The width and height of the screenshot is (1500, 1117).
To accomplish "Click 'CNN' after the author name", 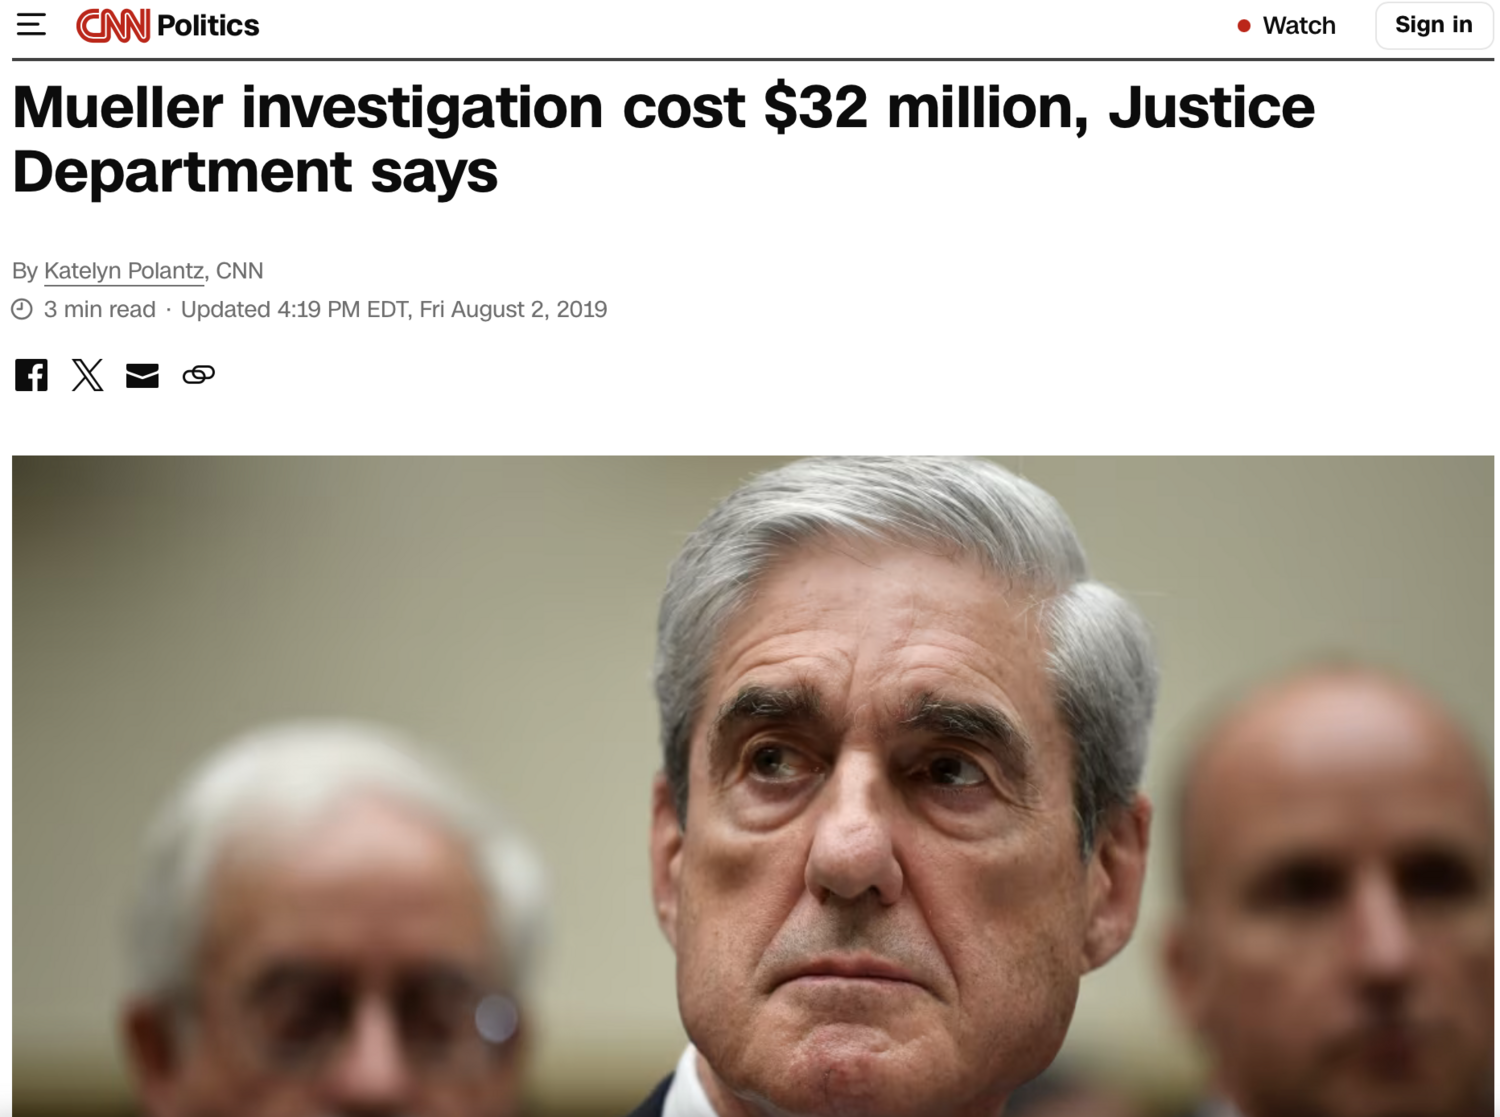I will (240, 271).
